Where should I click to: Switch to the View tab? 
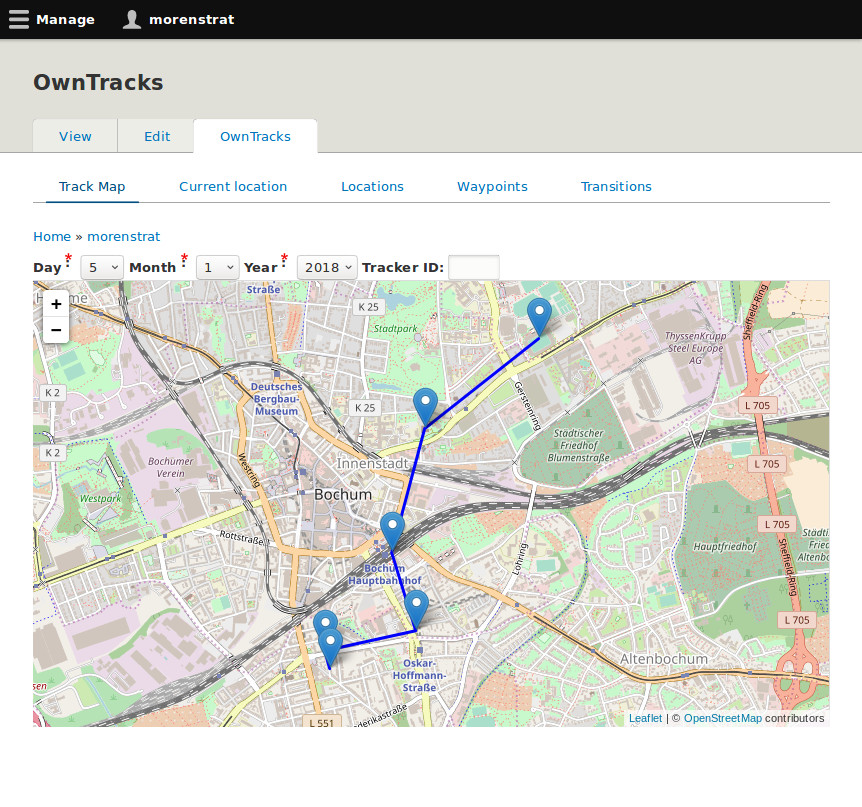tap(75, 136)
